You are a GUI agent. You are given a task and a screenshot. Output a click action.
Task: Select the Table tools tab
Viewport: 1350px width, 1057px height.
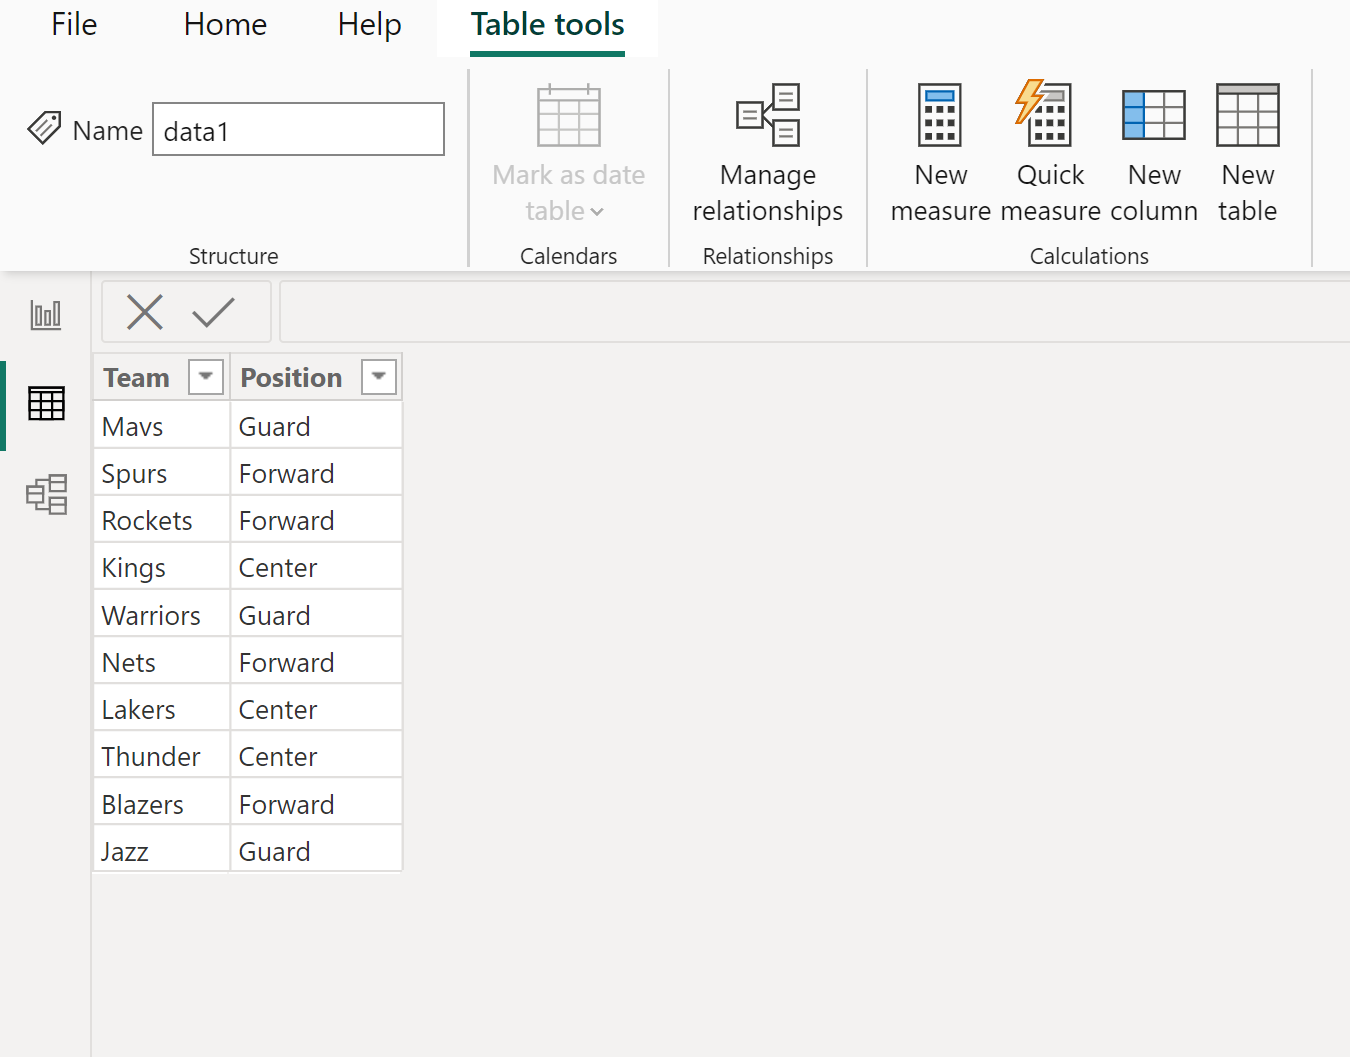coord(548,25)
